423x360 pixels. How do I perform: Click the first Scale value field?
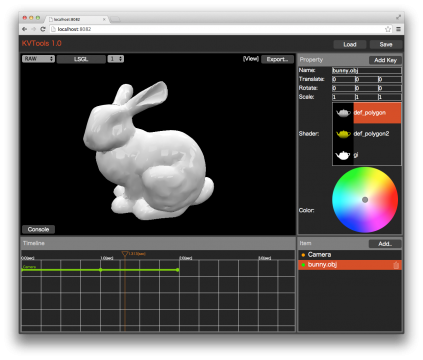[x=343, y=97]
